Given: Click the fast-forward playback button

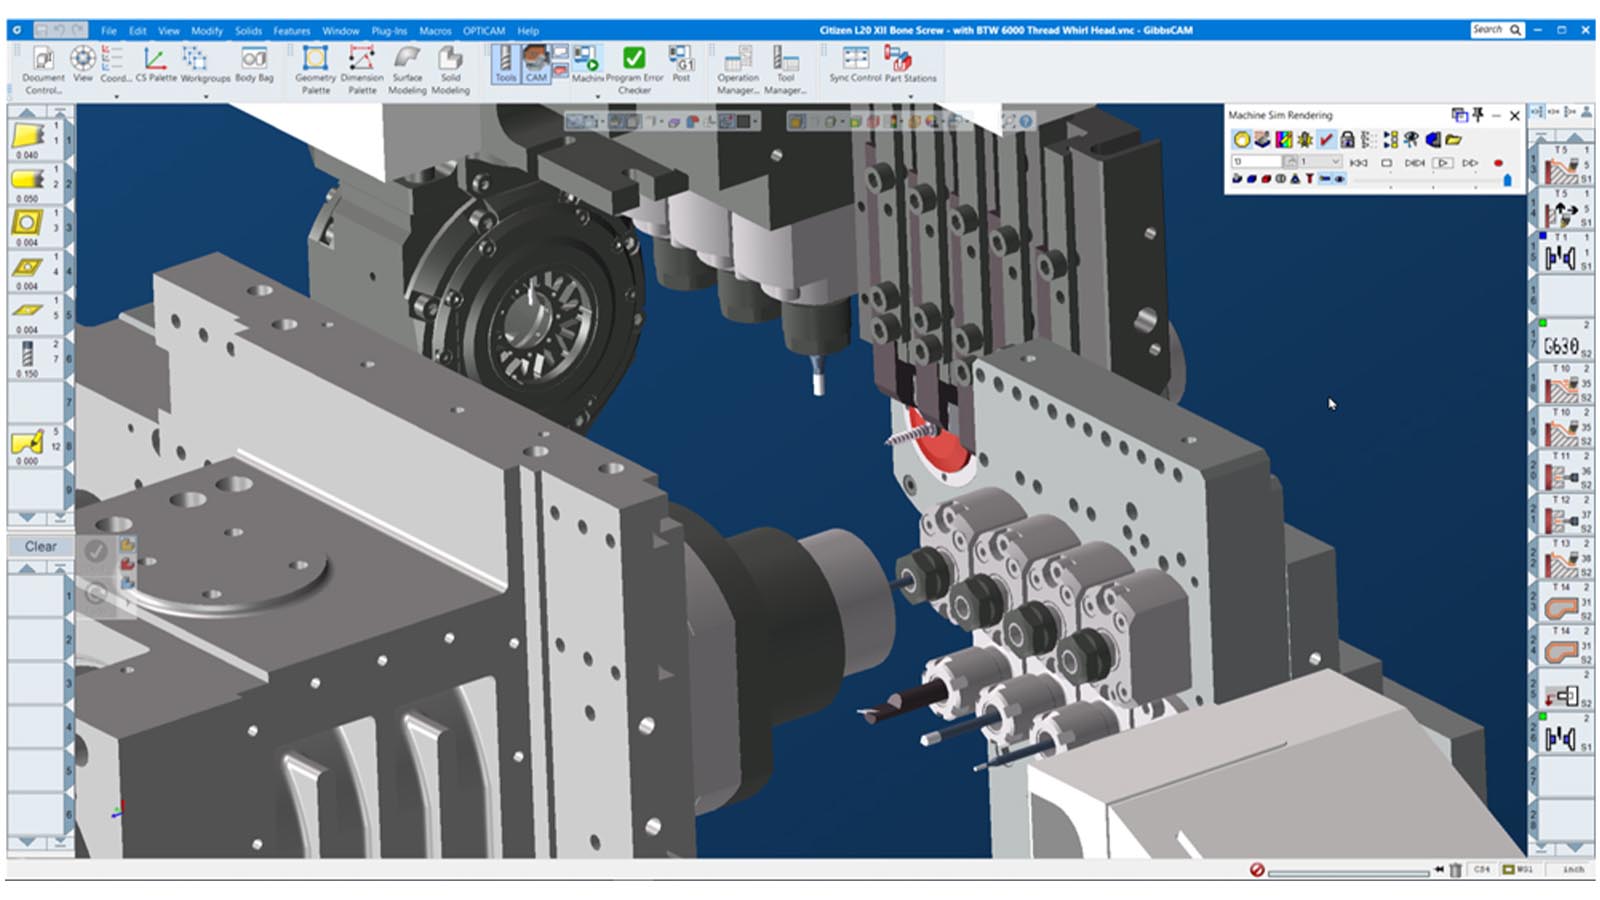Looking at the screenshot, I should [1470, 163].
